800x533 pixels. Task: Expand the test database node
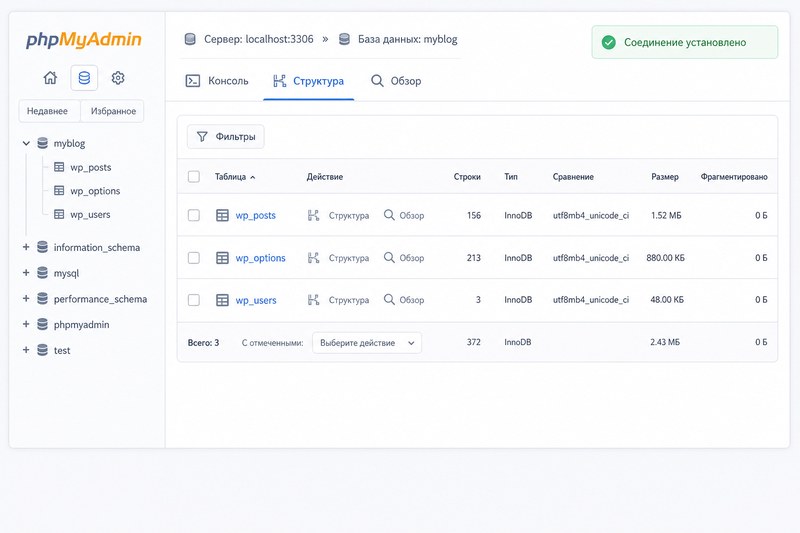point(26,349)
